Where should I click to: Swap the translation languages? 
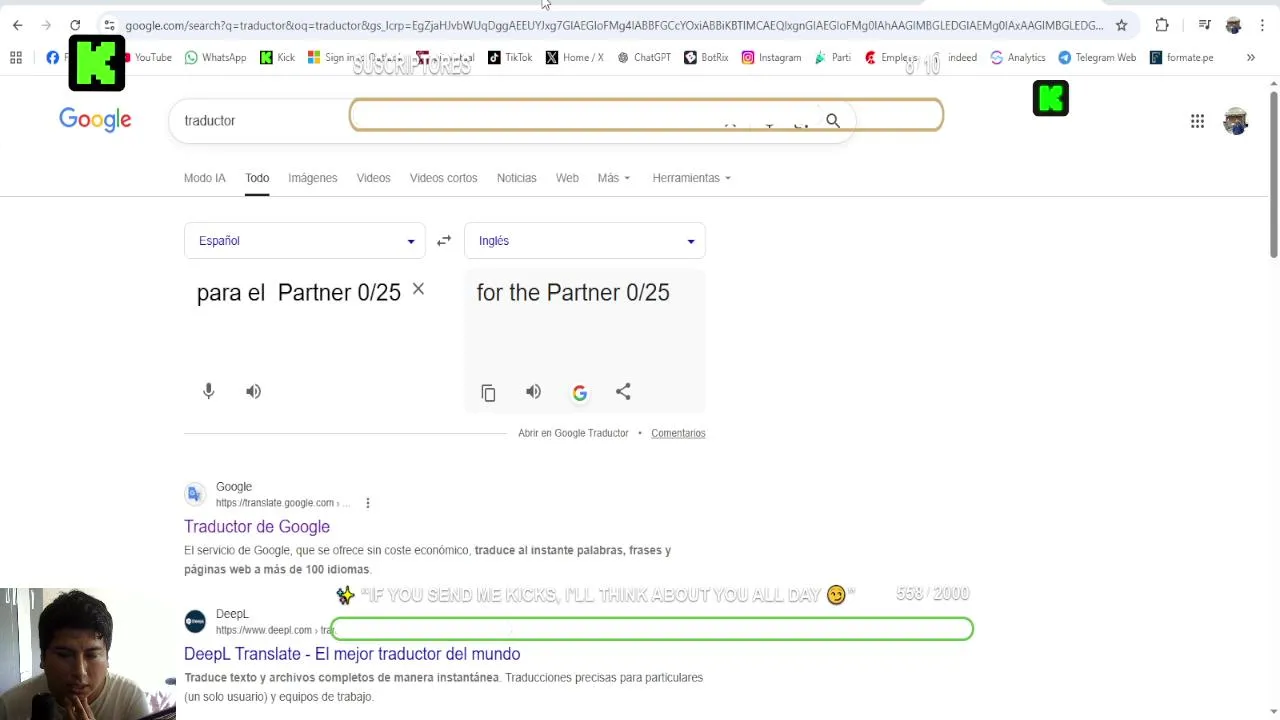(x=444, y=241)
